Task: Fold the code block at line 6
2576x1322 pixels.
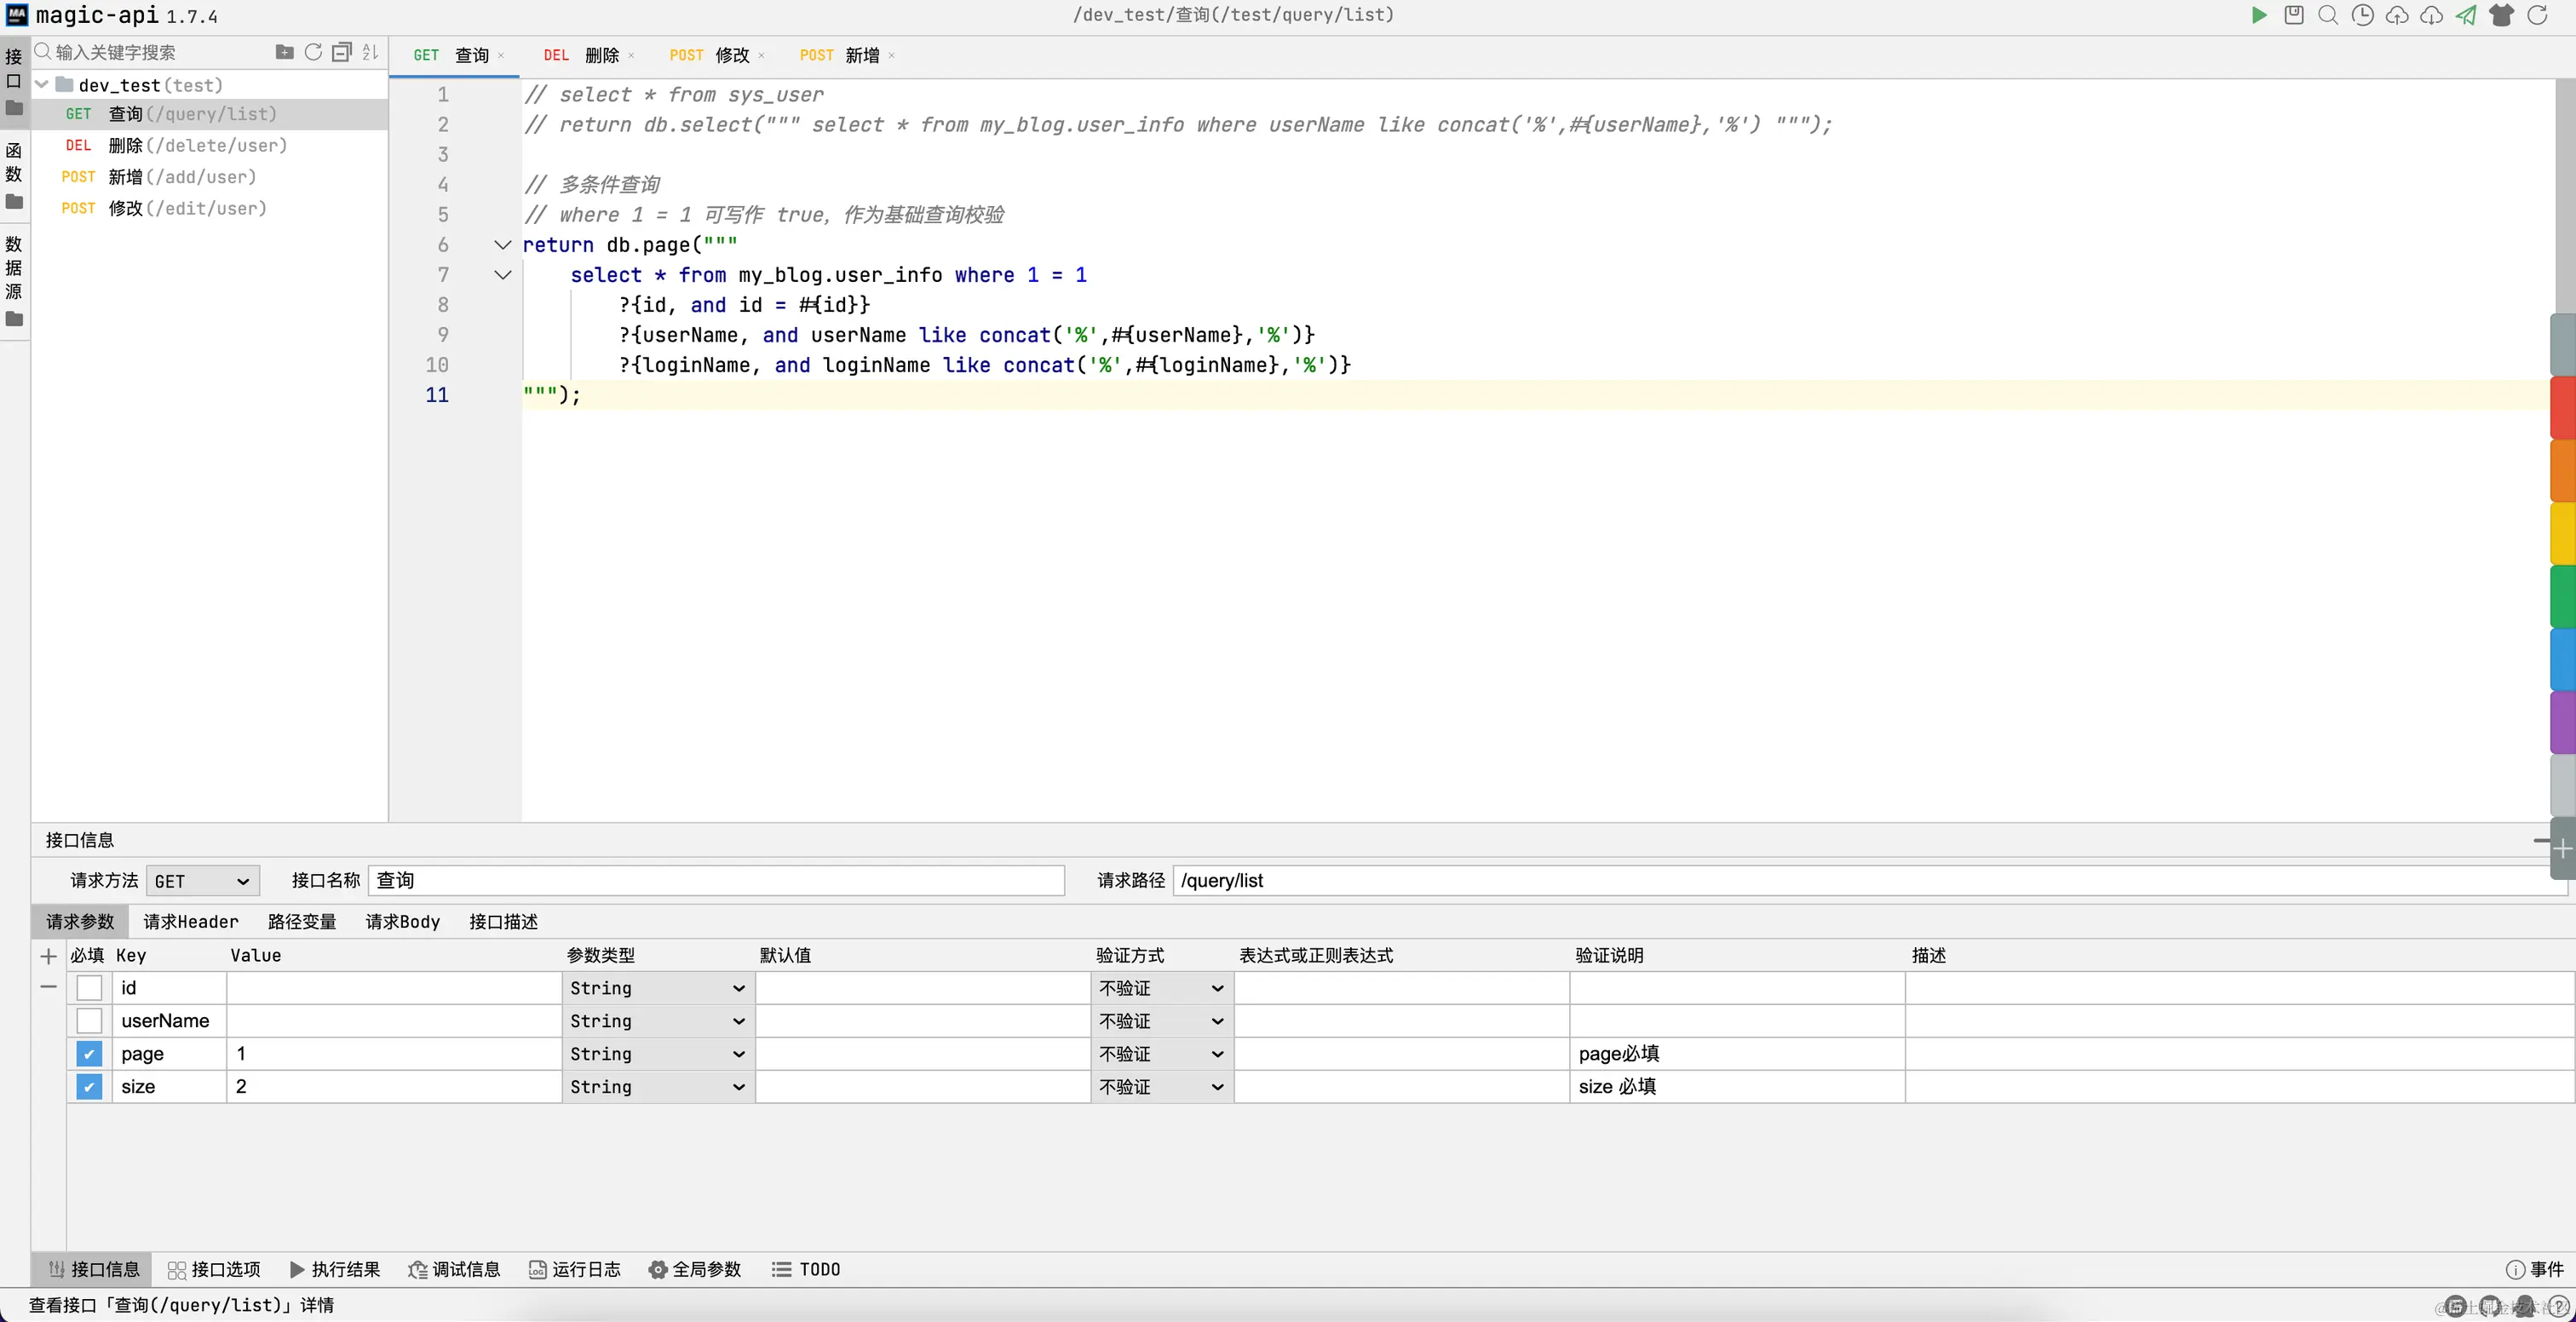Action: point(503,245)
